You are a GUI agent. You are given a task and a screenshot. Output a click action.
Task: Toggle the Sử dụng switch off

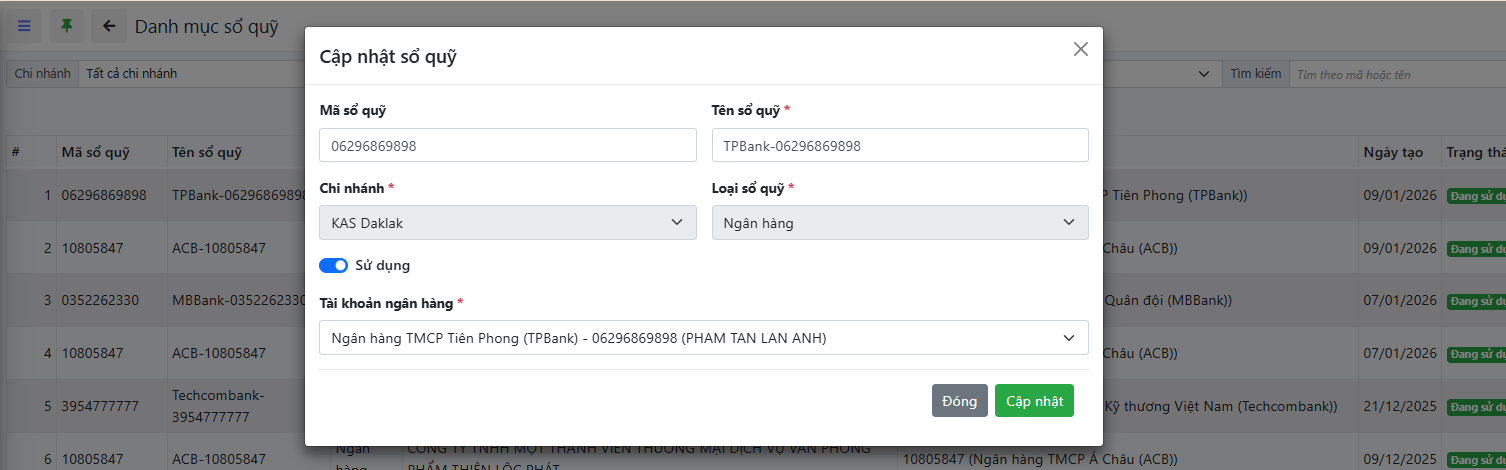pyautogui.click(x=333, y=265)
